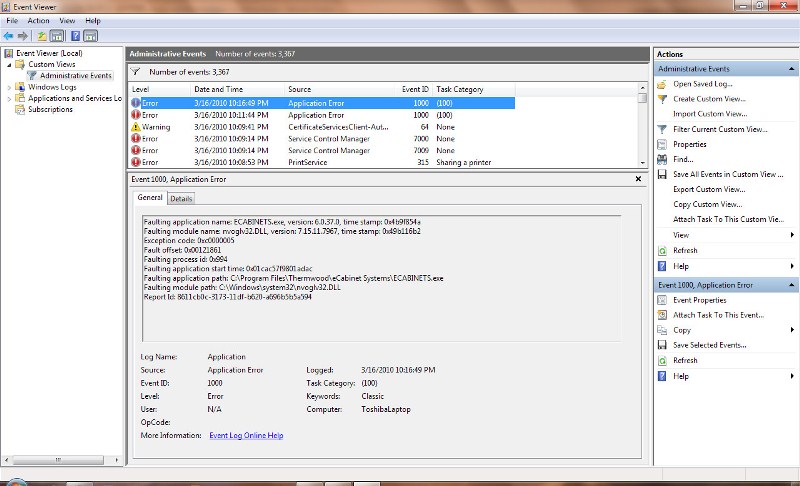Click the Event Properties icon
This screenshot has height=486, width=800.
662,300
